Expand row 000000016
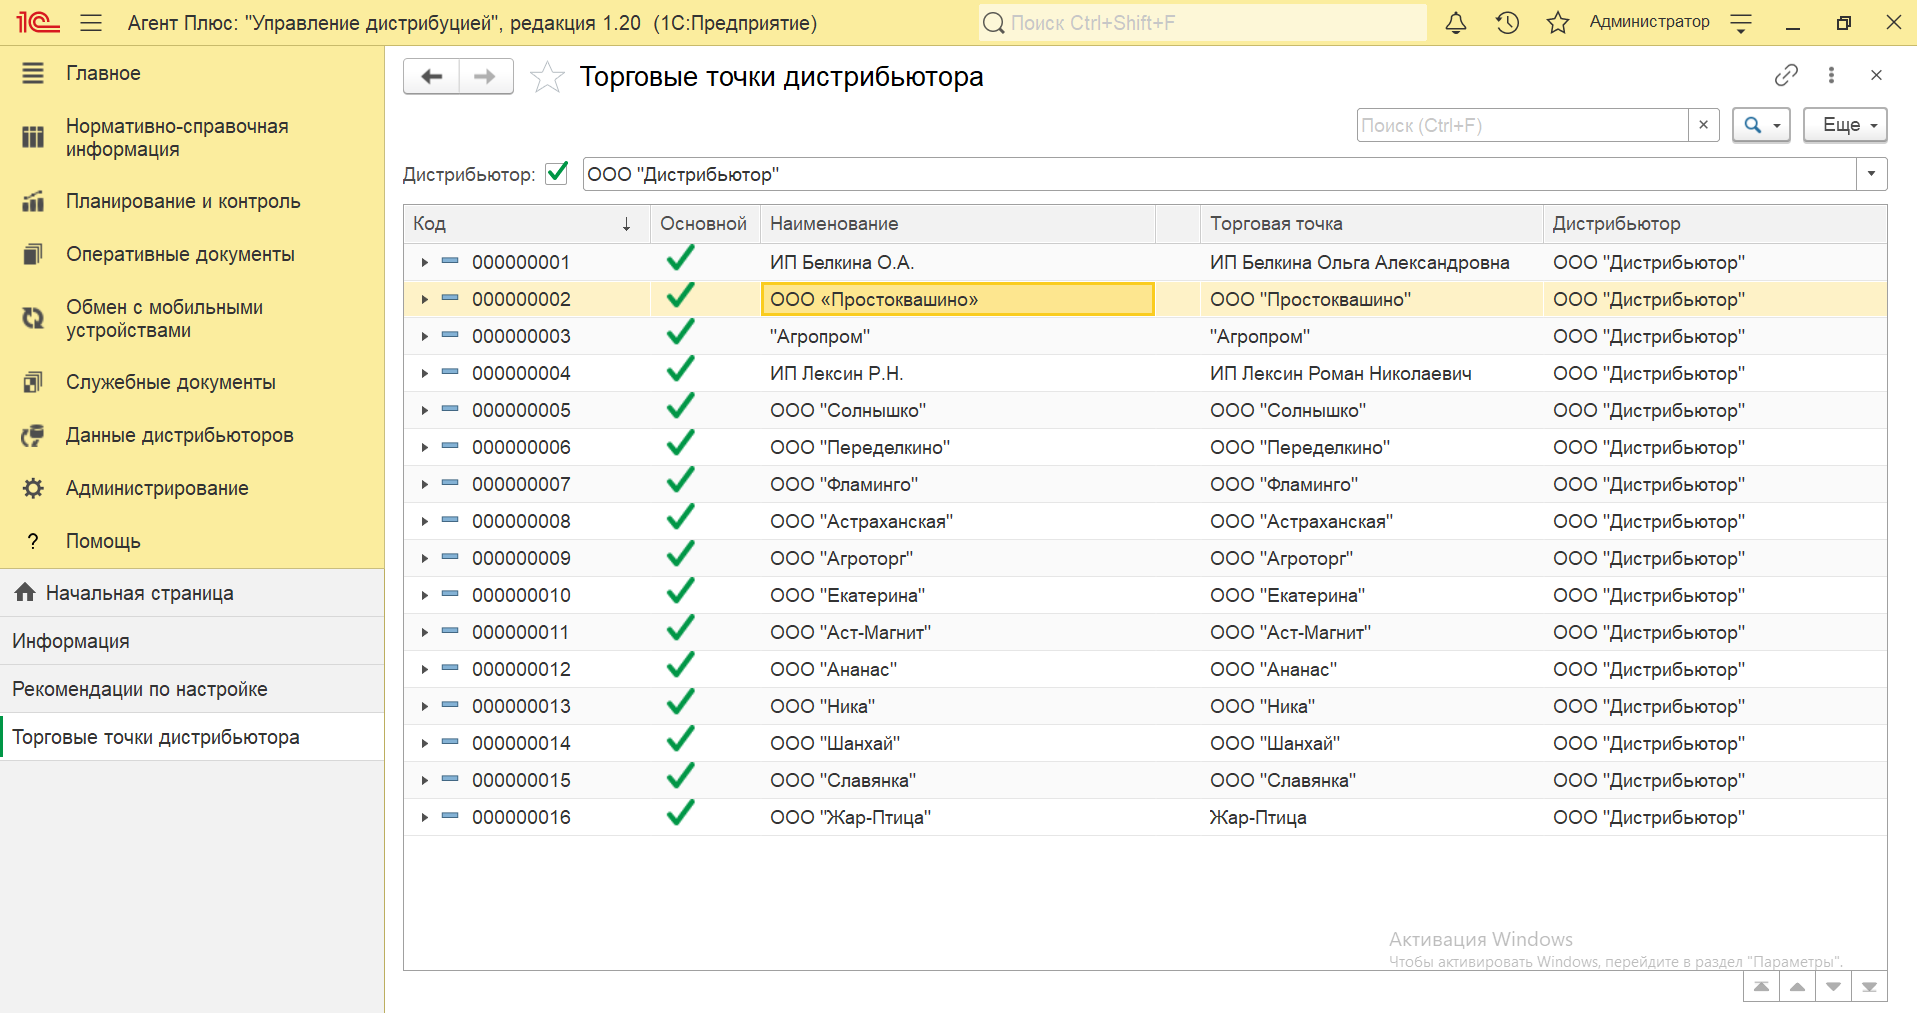This screenshot has height=1013, width=1917. click(425, 817)
